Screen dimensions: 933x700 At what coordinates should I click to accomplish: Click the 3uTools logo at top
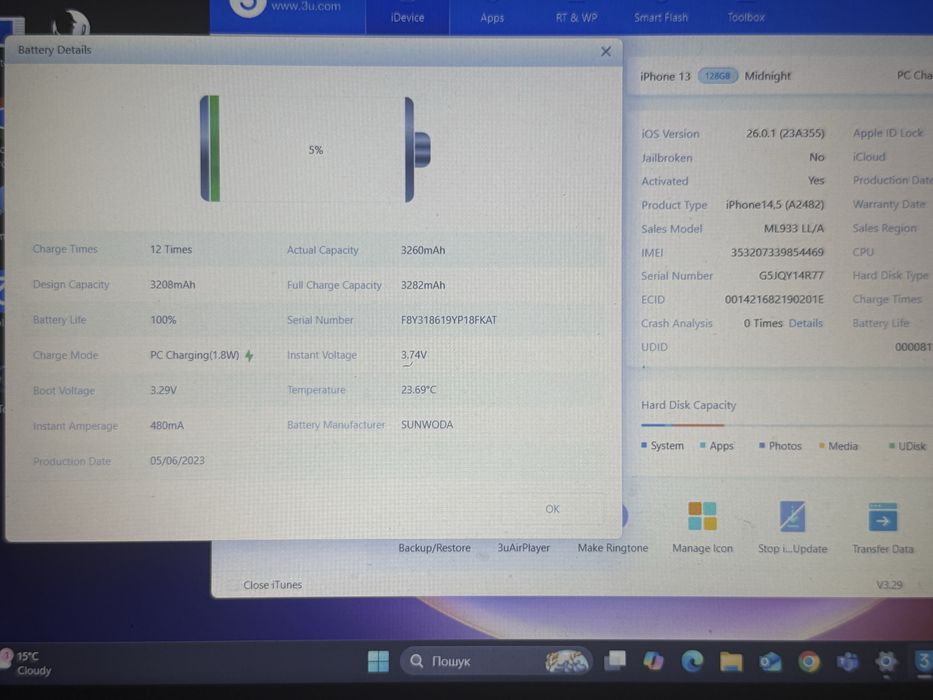click(x=248, y=6)
